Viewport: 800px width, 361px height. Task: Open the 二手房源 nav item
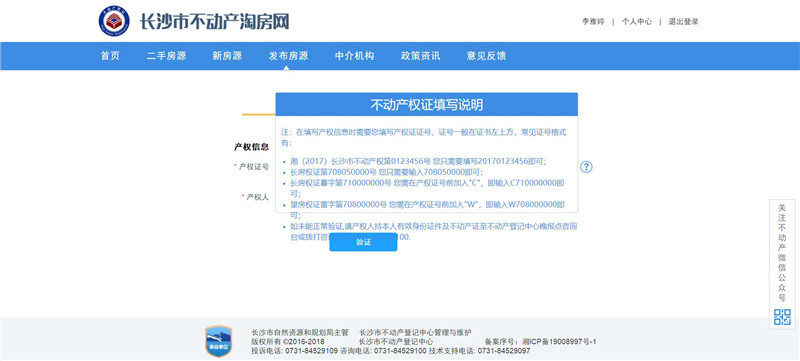(x=166, y=56)
